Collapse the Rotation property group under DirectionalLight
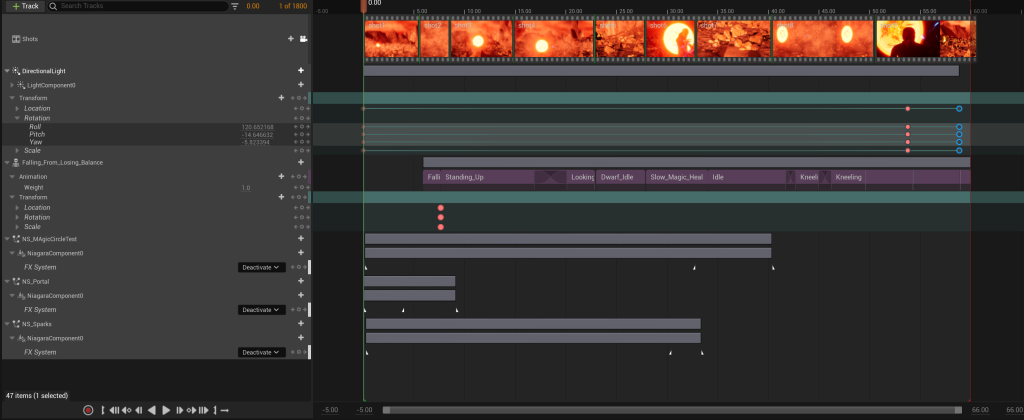The image size is (1024, 420). [x=17, y=118]
